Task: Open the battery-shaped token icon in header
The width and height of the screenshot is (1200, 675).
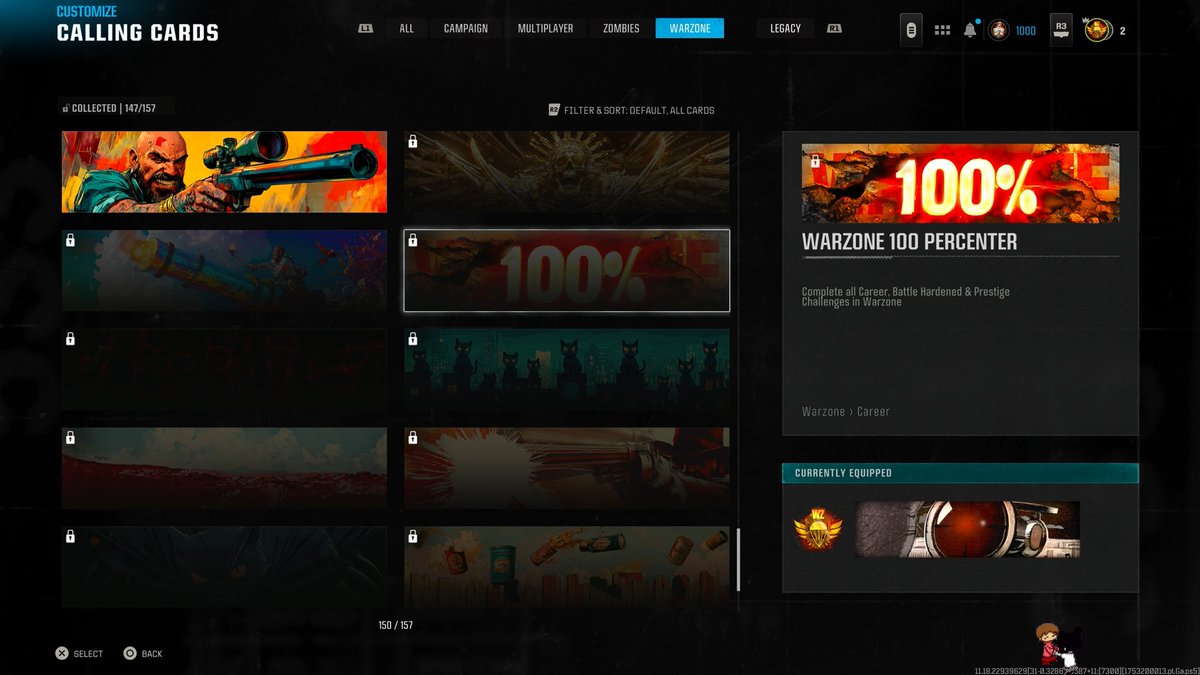Action: pyautogui.click(x=911, y=30)
